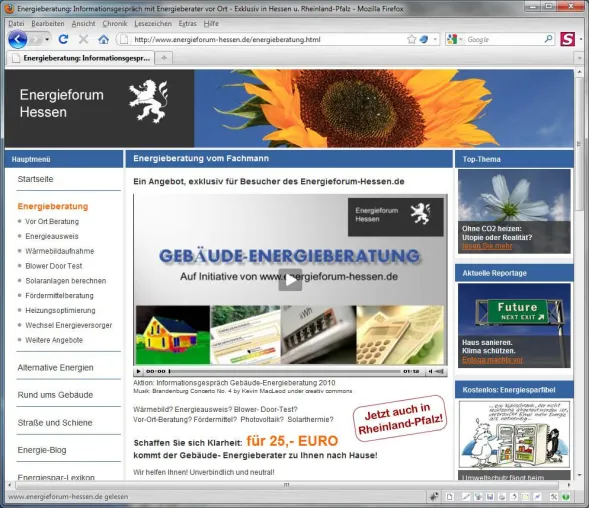Screen dimensions: 589x508
Task: Open the Rund ums Gebäude section
Action: coord(55,395)
